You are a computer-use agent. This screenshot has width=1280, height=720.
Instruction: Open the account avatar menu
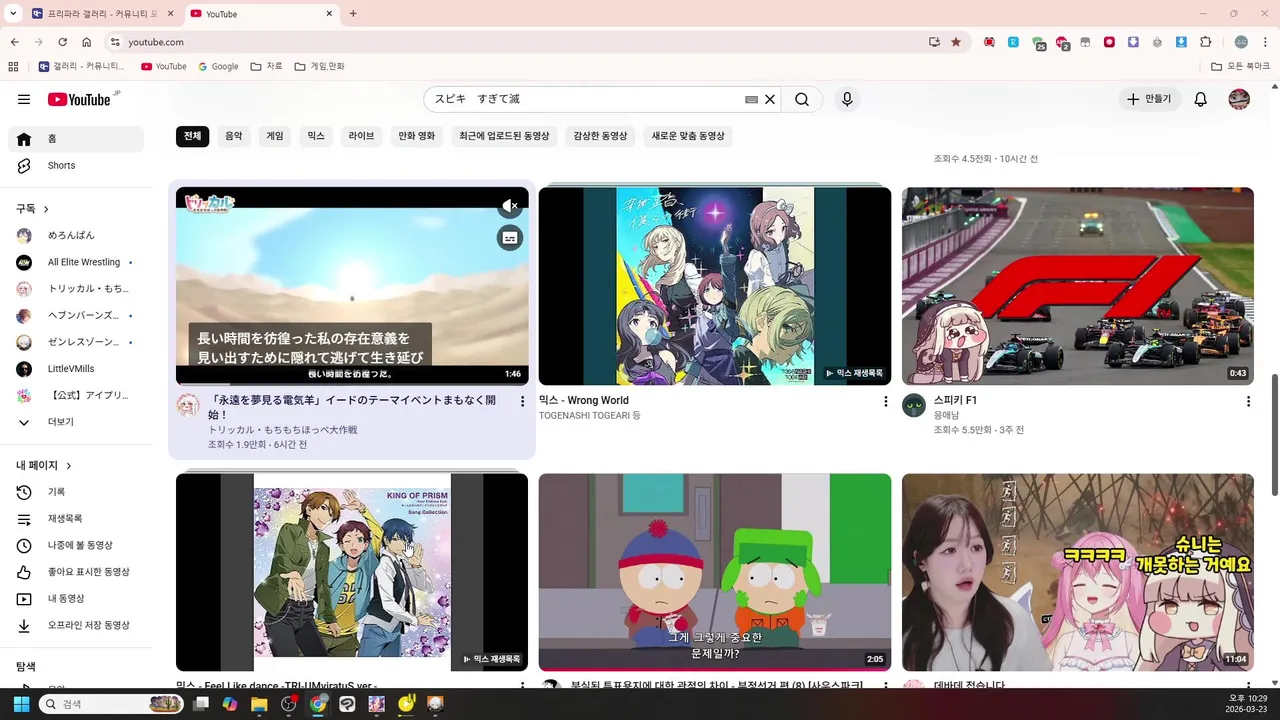coord(1239,99)
